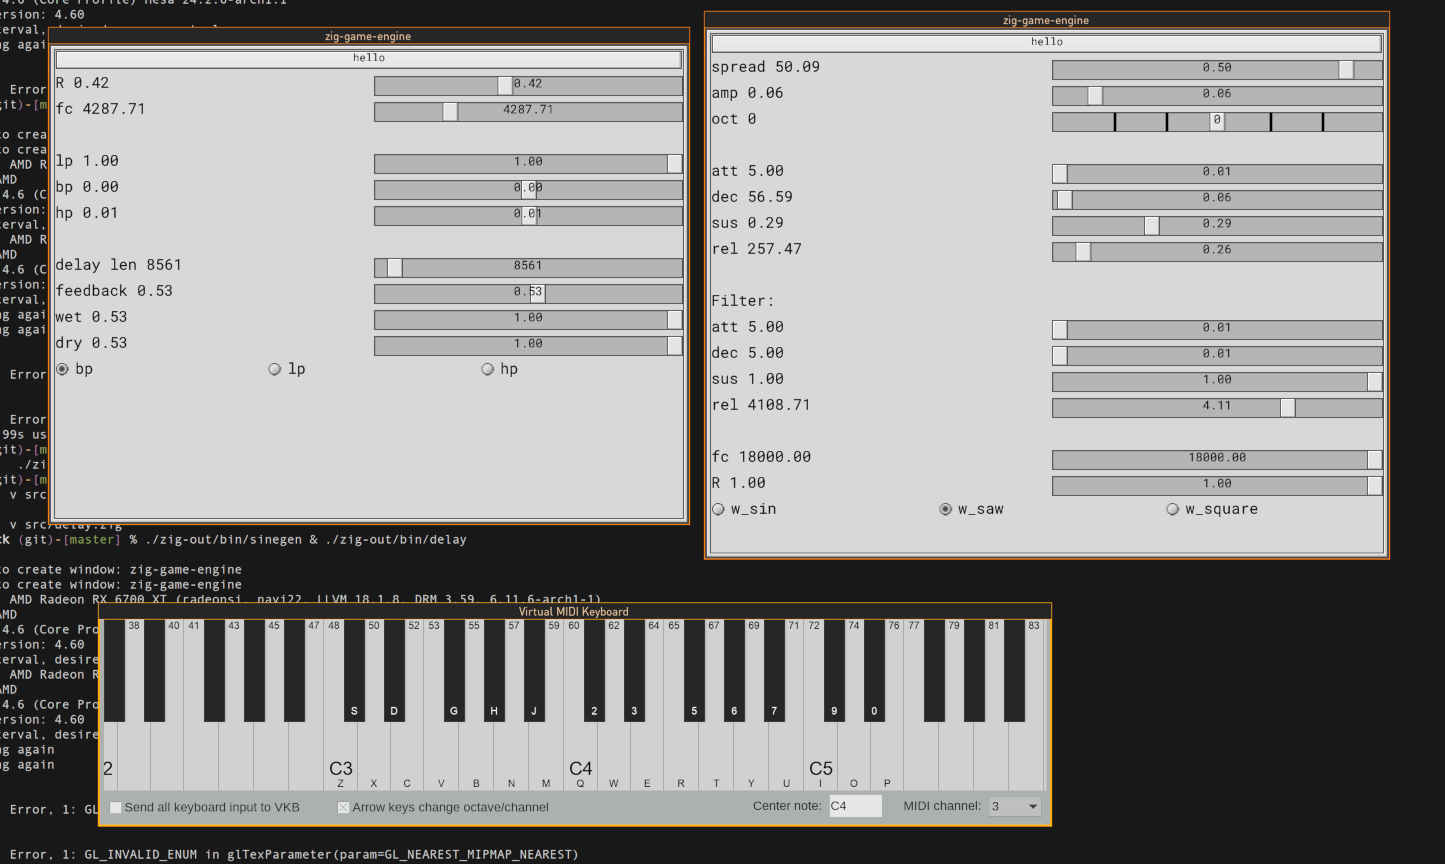Click the rel 4108.71 slider
The height and width of the screenshot is (864, 1445).
click(x=1217, y=407)
